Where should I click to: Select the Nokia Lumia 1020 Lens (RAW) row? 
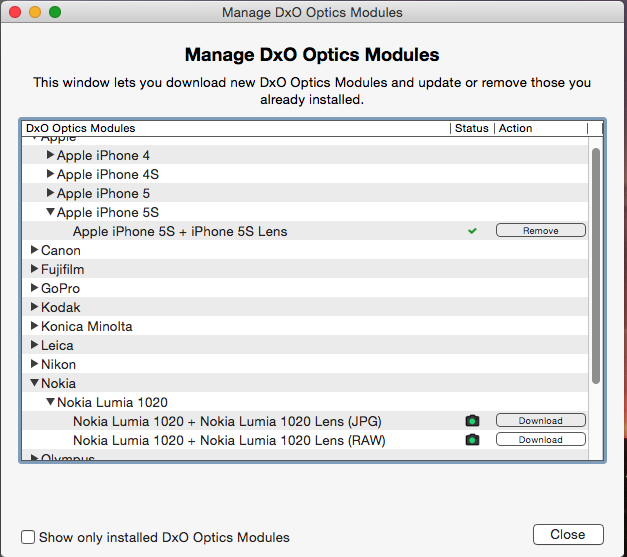coord(305,440)
